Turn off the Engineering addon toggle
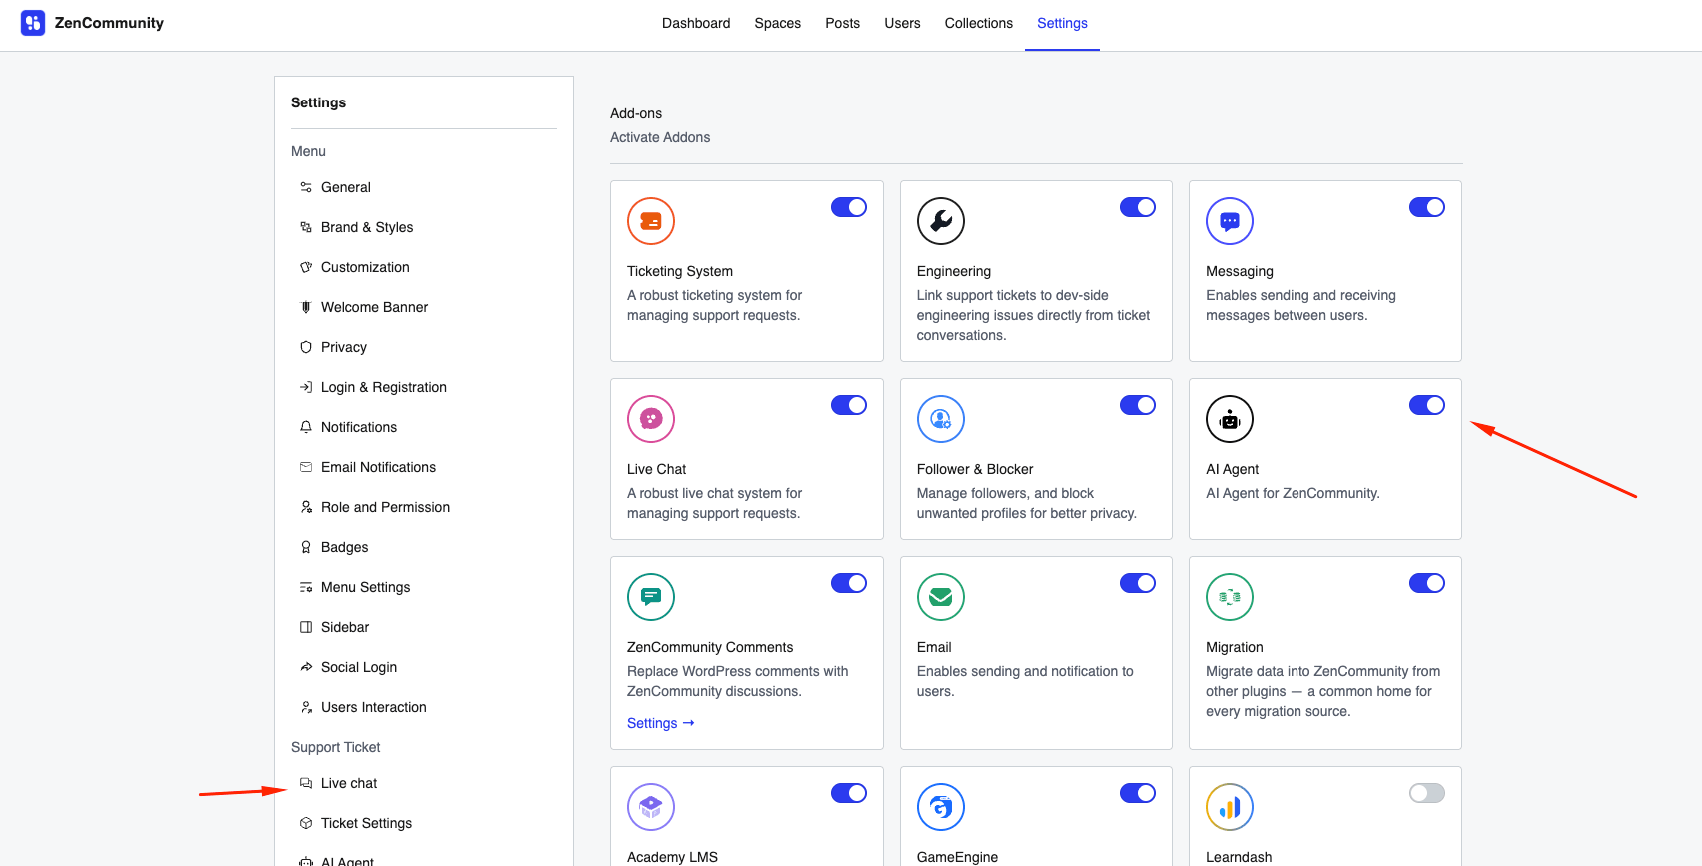Viewport: 1702px width, 866px height. coord(1138,207)
